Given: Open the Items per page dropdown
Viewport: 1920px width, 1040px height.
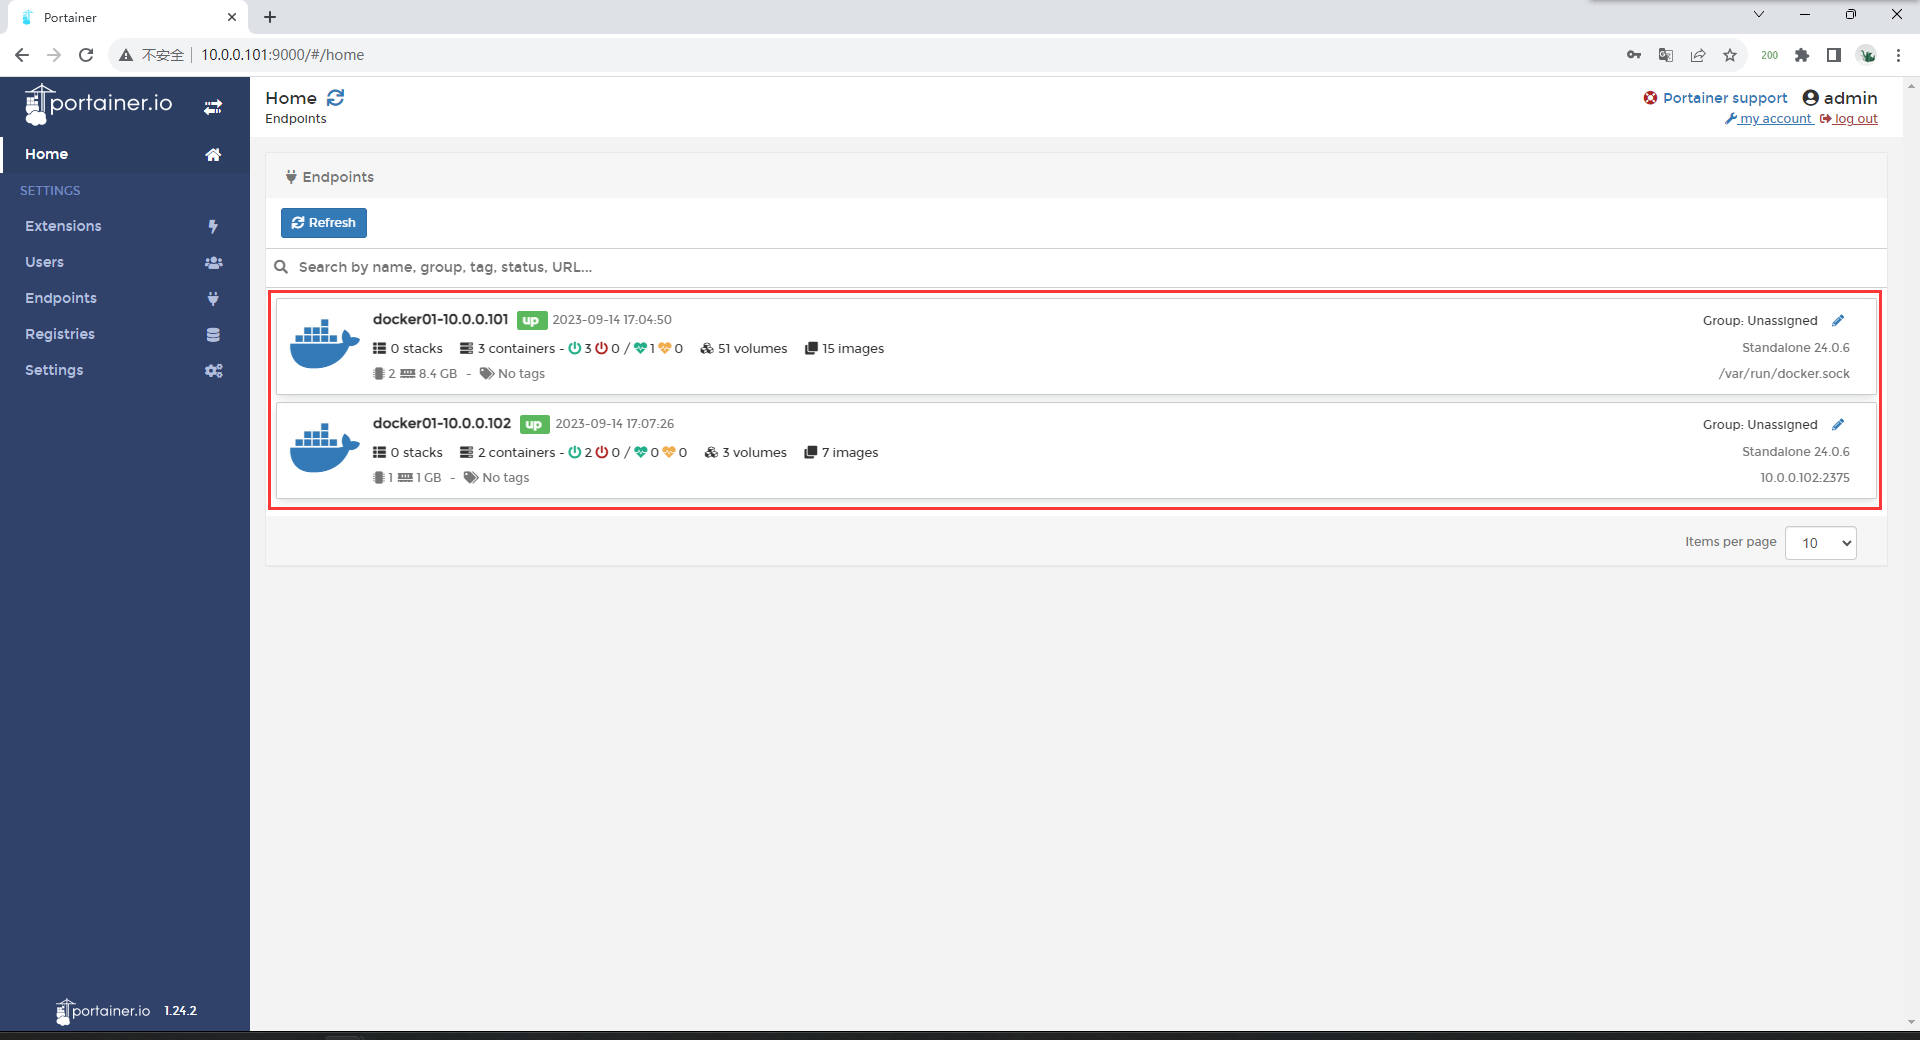Looking at the screenshot, I should 1821,543.
